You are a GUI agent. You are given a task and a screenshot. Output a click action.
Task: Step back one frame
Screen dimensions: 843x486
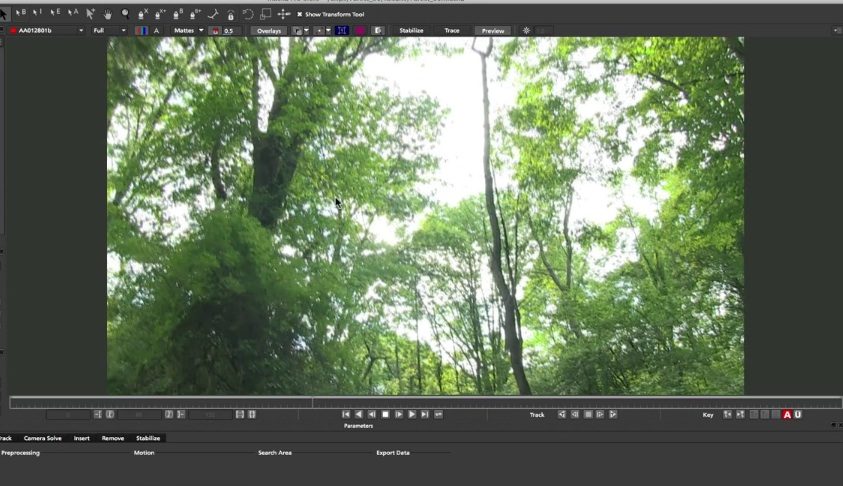click(372, 414)
